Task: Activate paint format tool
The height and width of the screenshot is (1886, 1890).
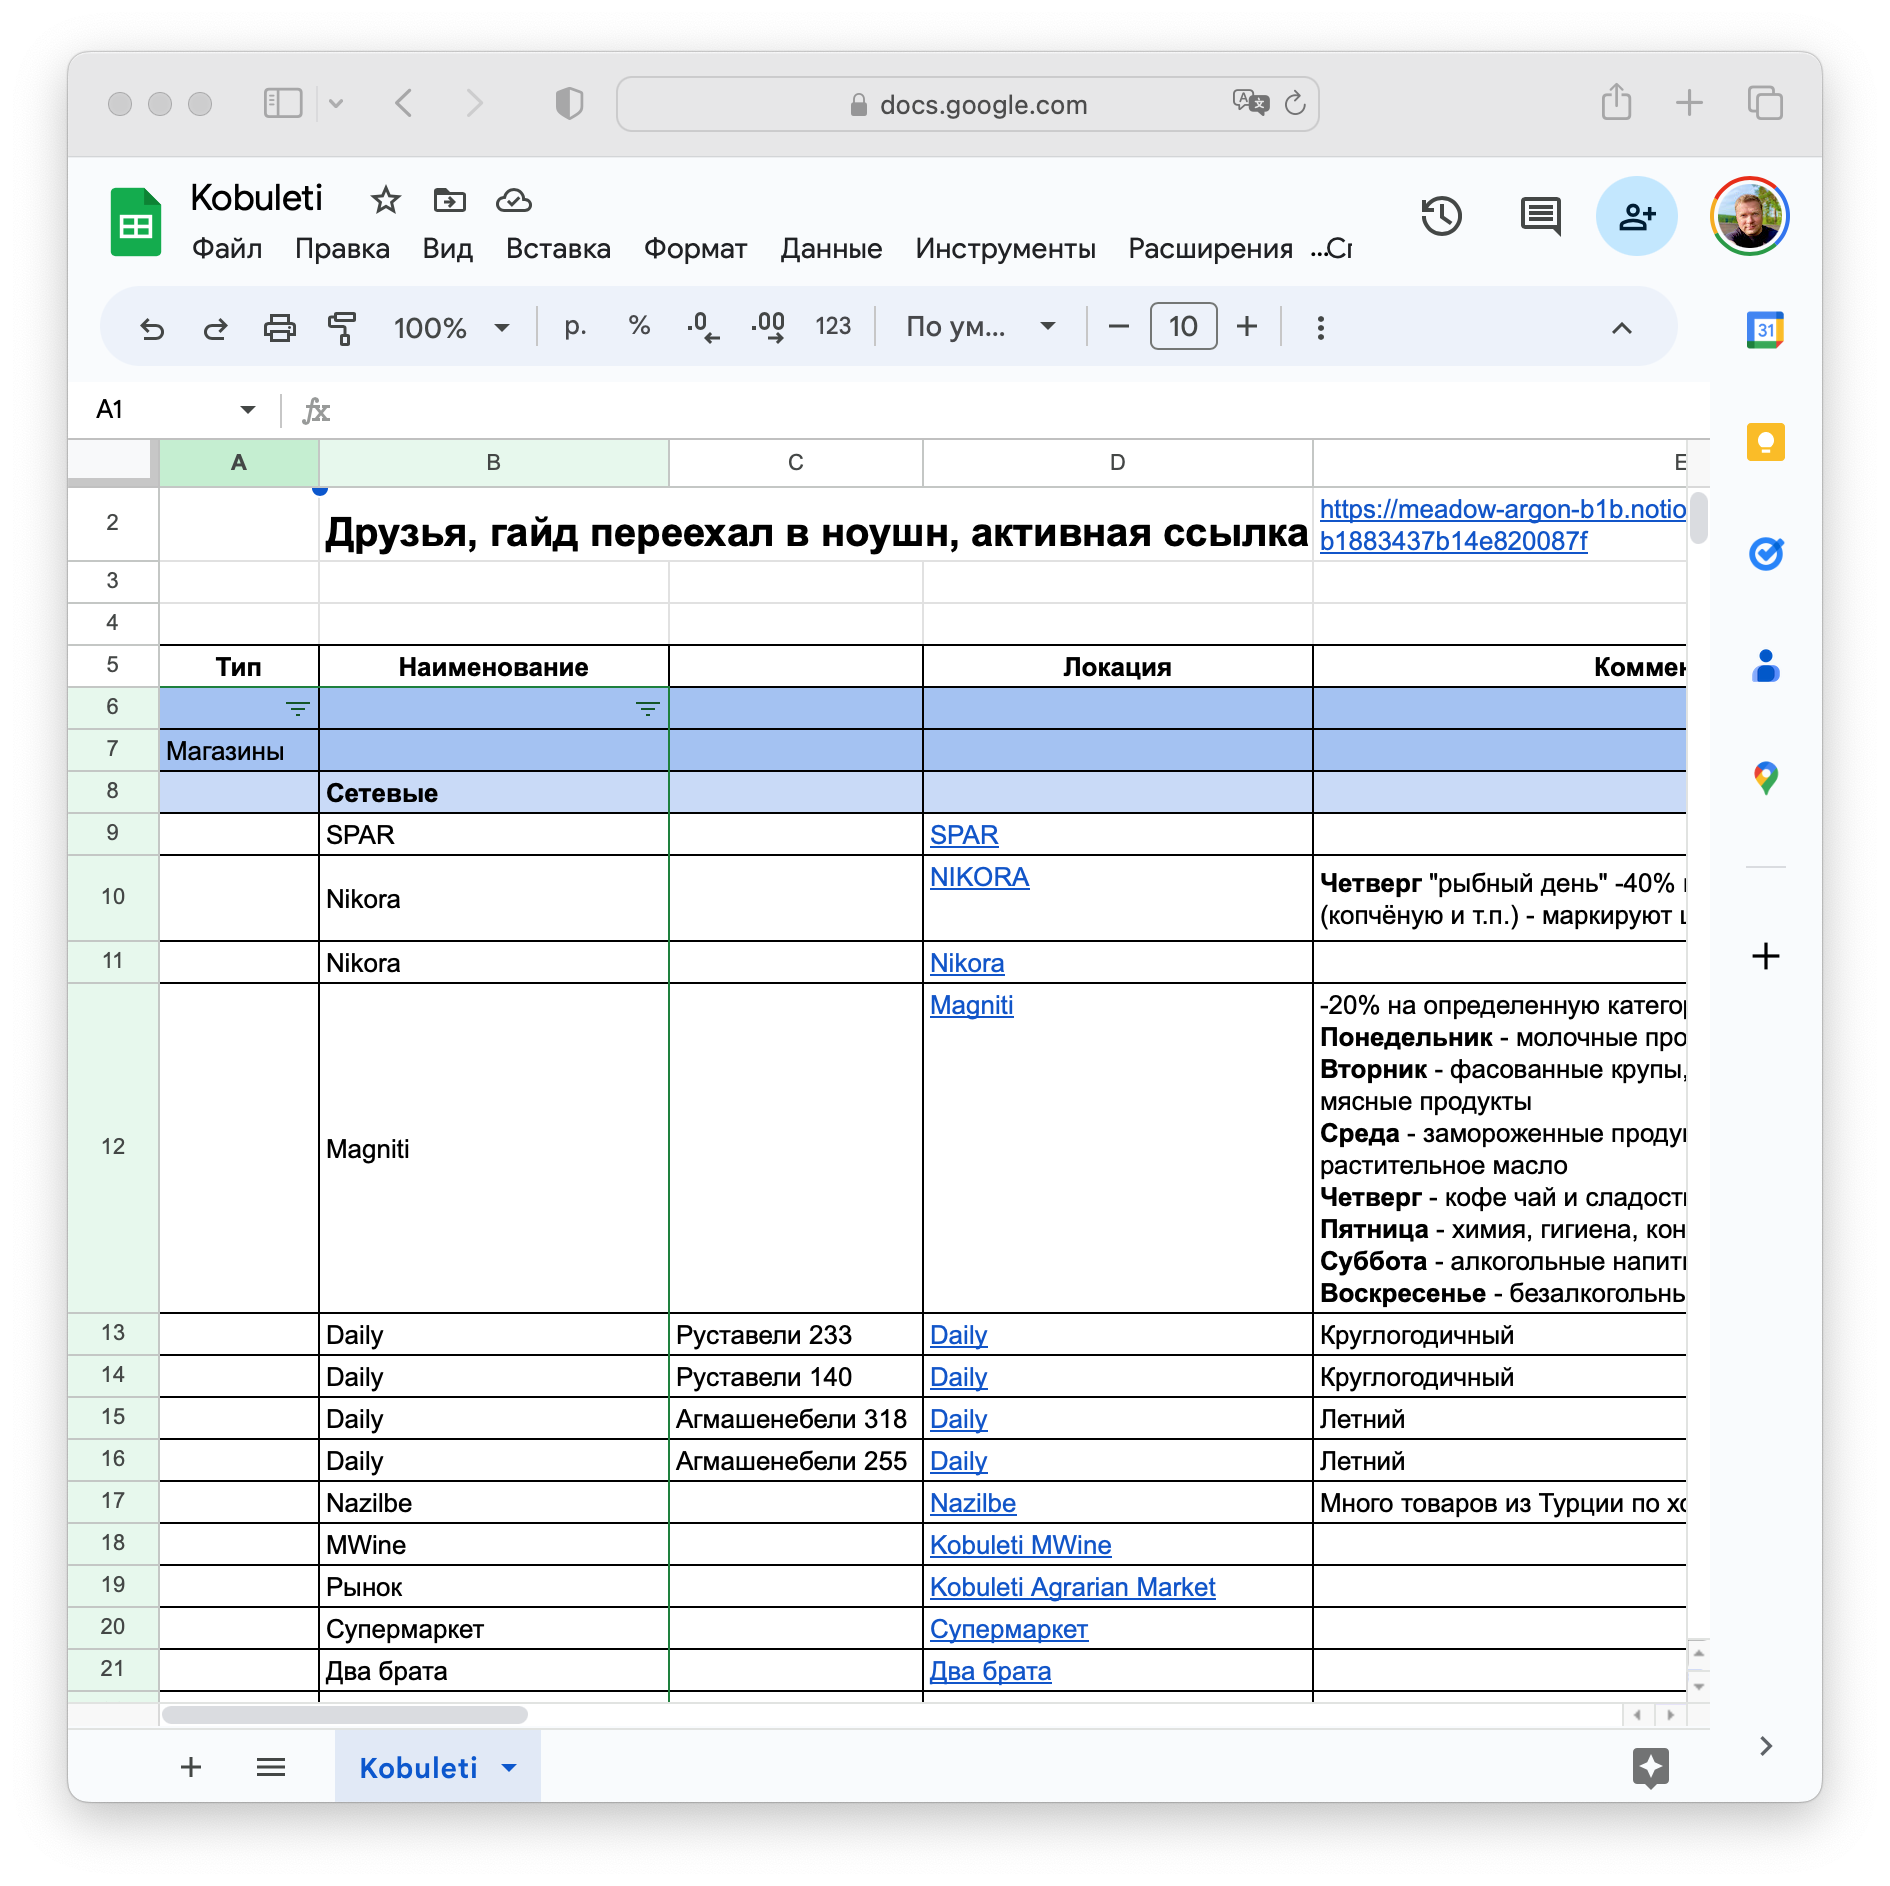Action: pyautogui.click(x=342, y=327)
